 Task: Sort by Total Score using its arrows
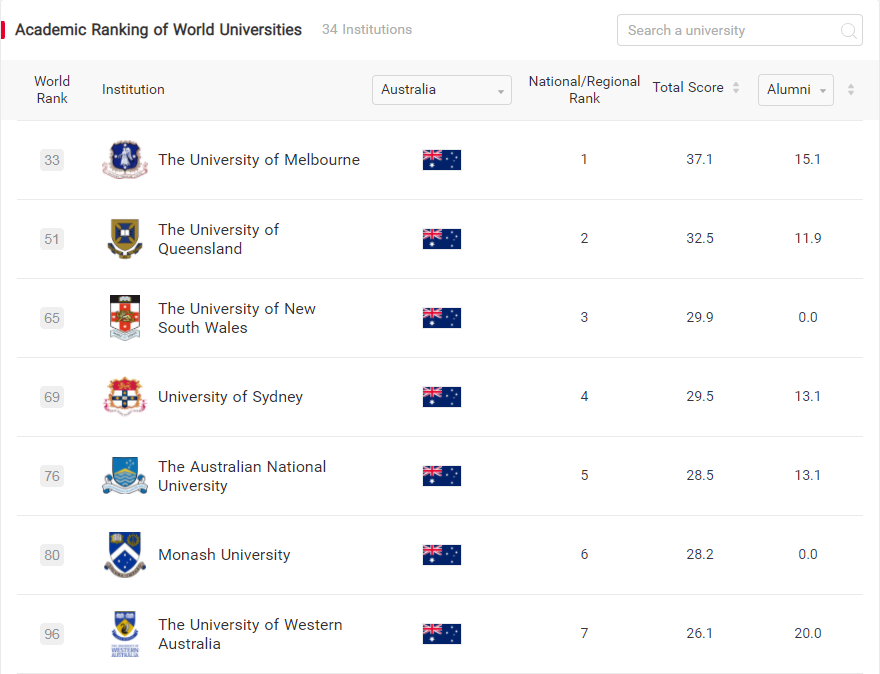click(x=736, y=88)
